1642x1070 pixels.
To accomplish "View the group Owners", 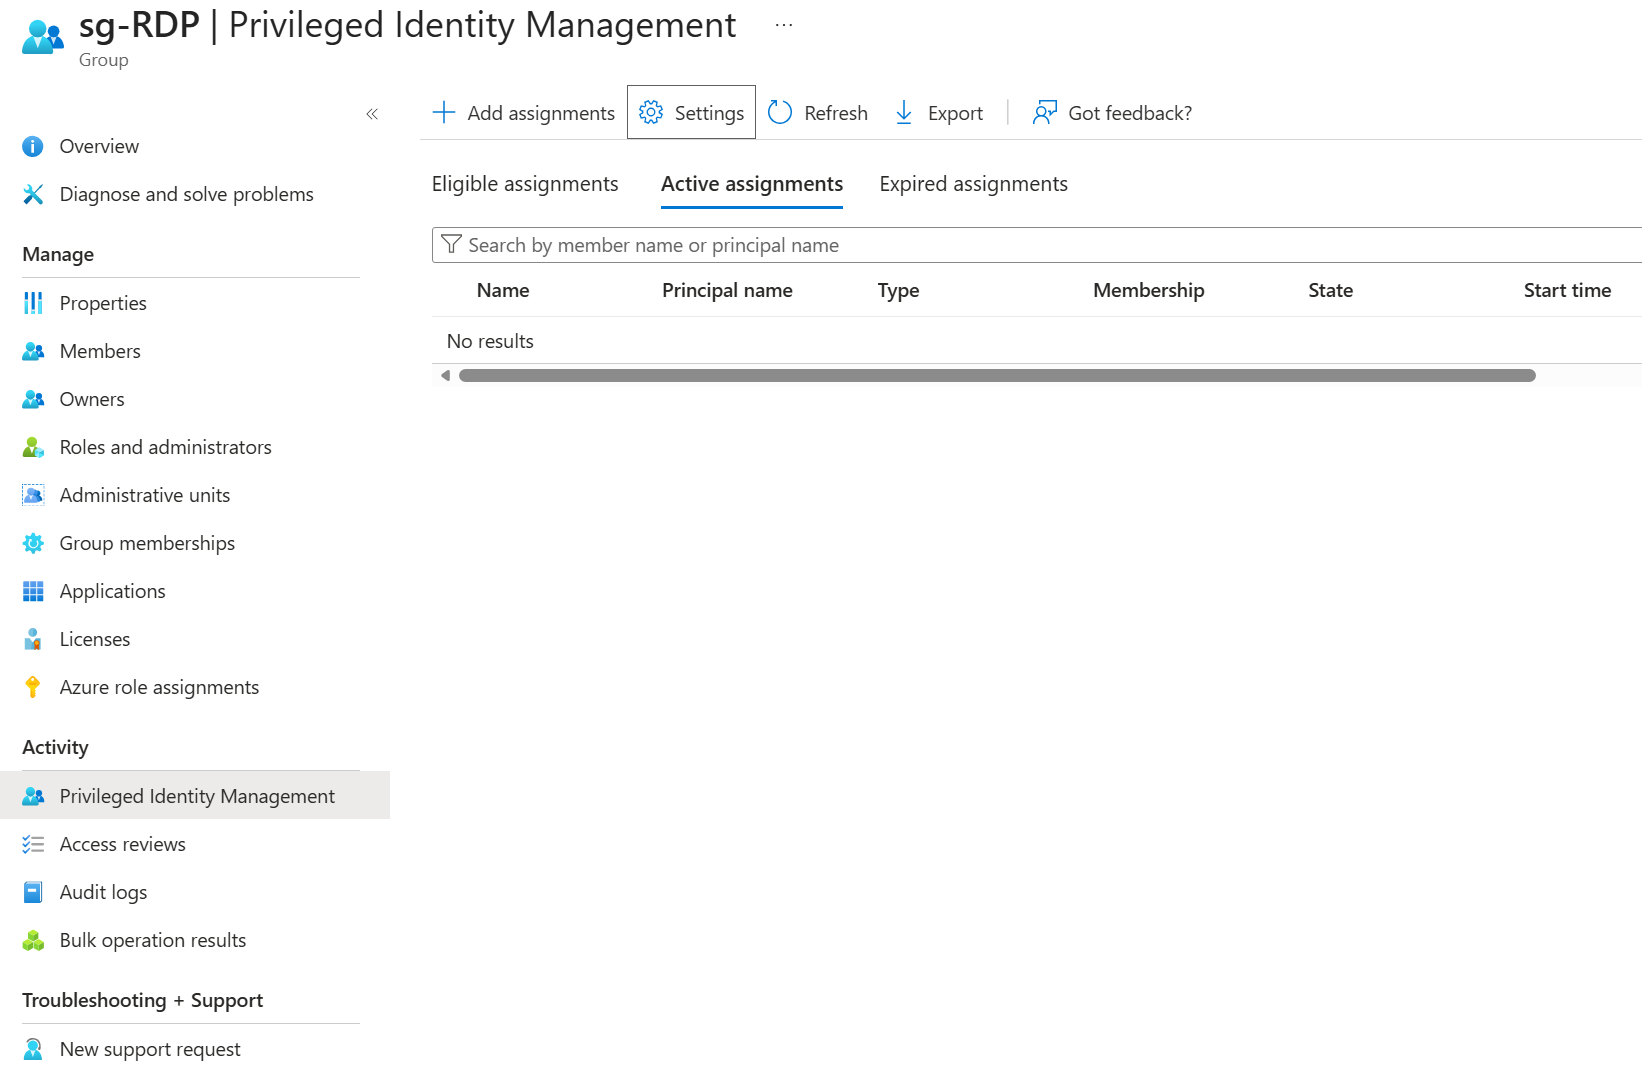I will 92,399.
